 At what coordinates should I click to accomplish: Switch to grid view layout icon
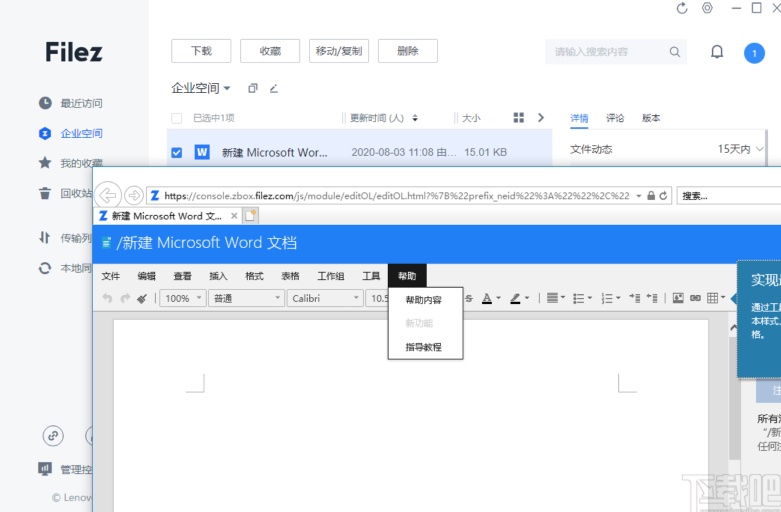point(518,118)
